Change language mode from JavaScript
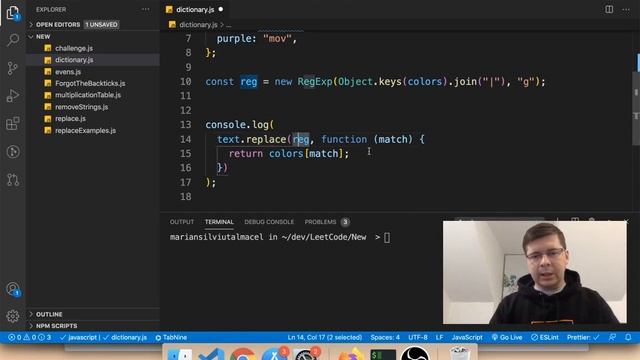This screenshot has width=640, height=360. click(x=467, y=338)
